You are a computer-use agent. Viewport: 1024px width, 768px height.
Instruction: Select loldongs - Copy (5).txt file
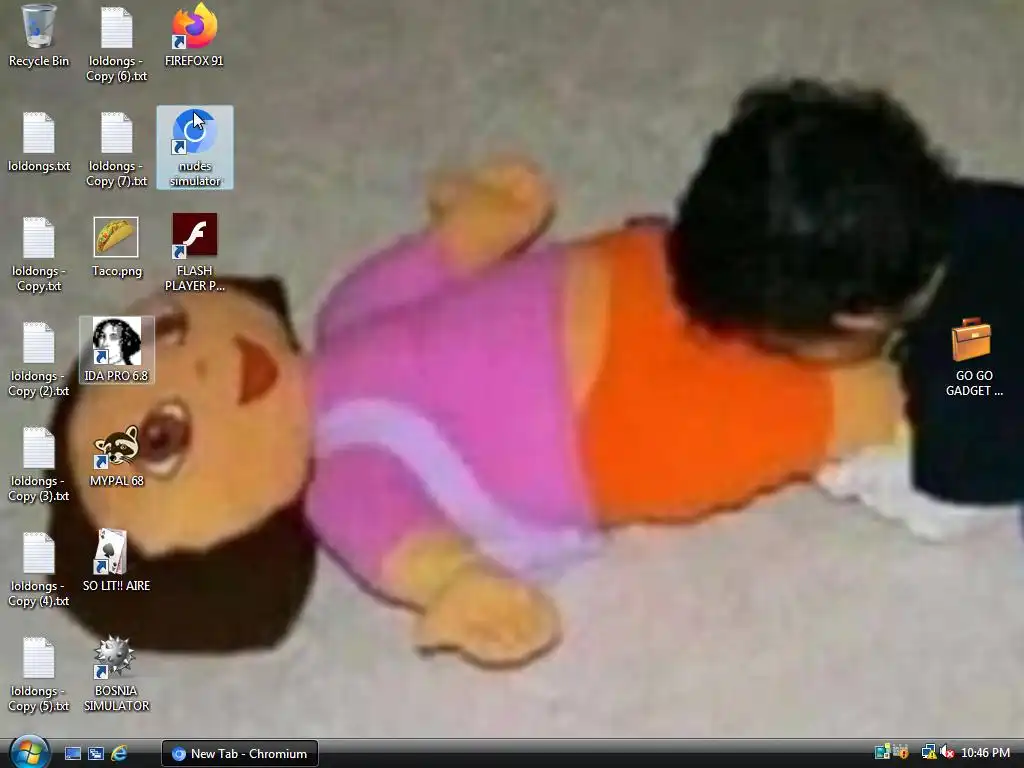tap(39, 675)
